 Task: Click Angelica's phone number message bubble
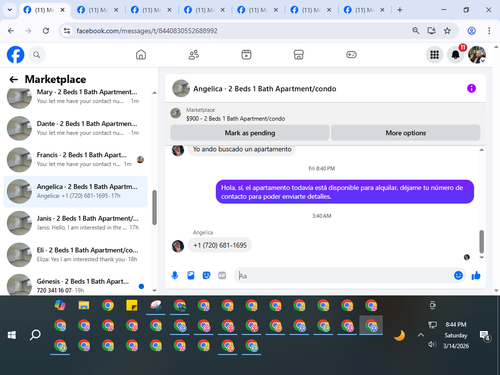(220, 245)
